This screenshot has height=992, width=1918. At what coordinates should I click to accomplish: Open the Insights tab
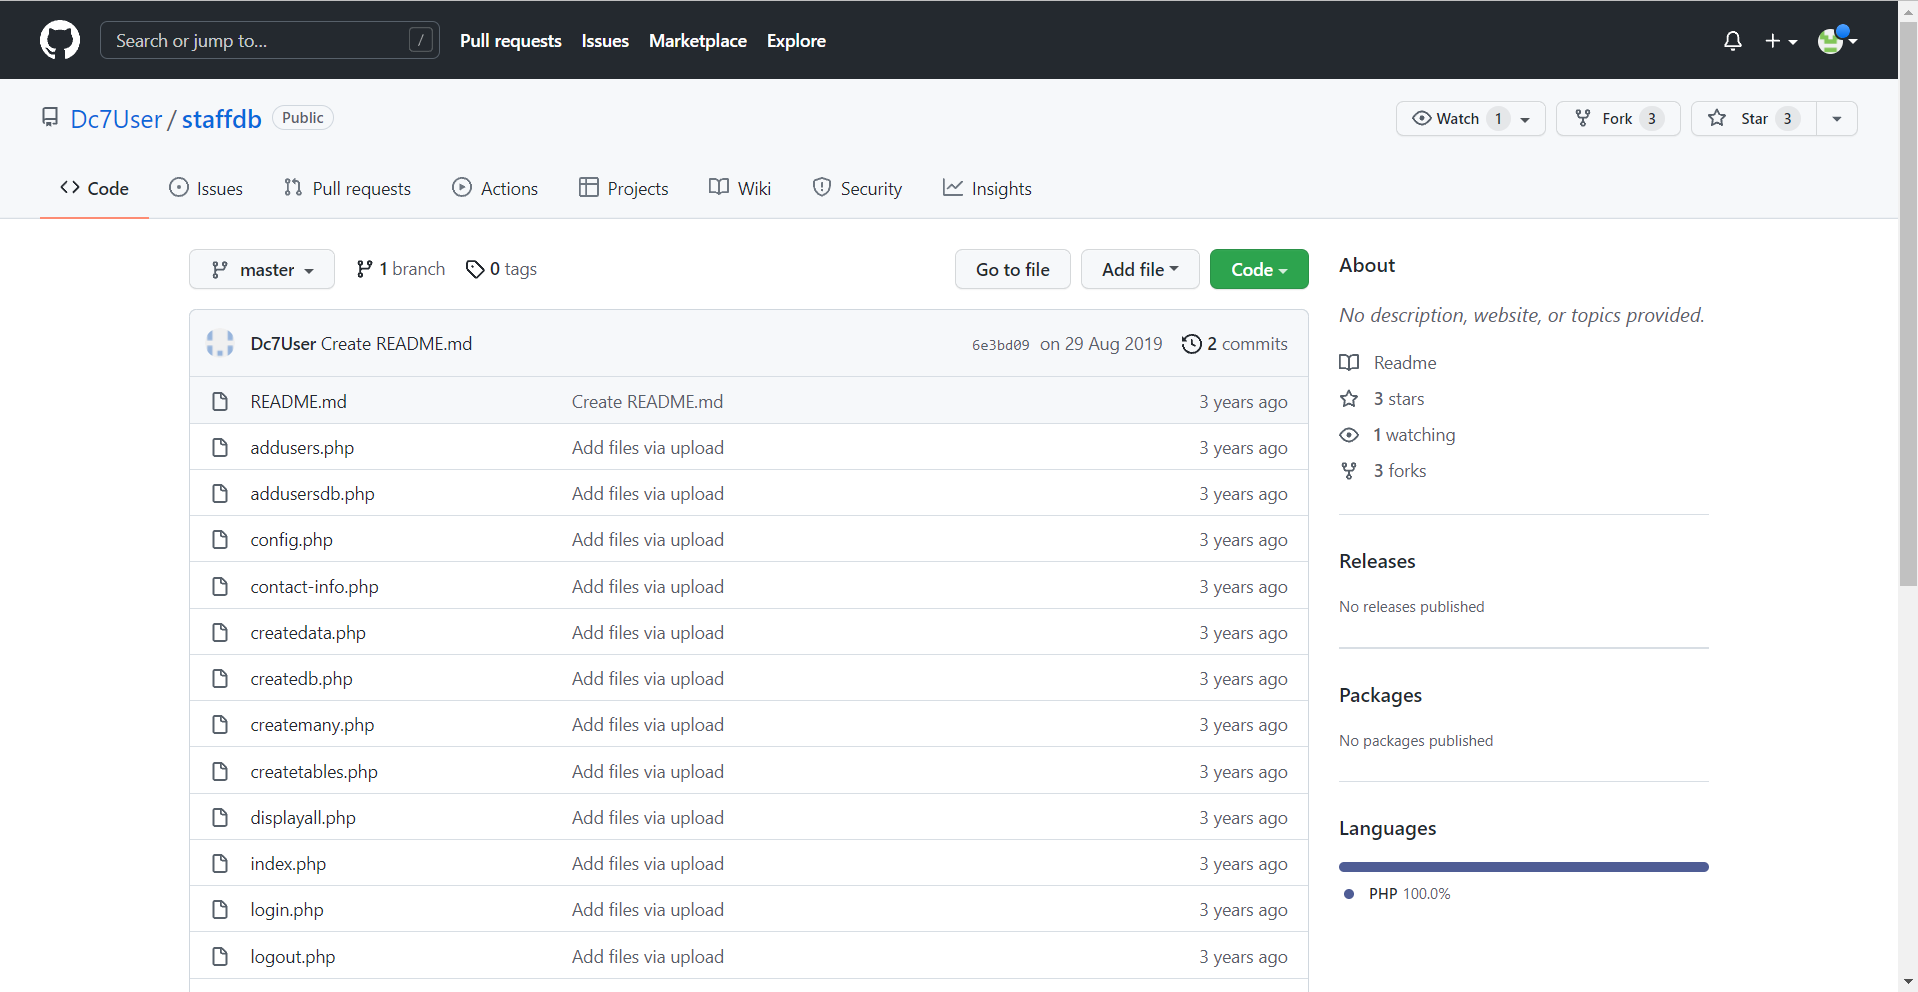(987, 189)
